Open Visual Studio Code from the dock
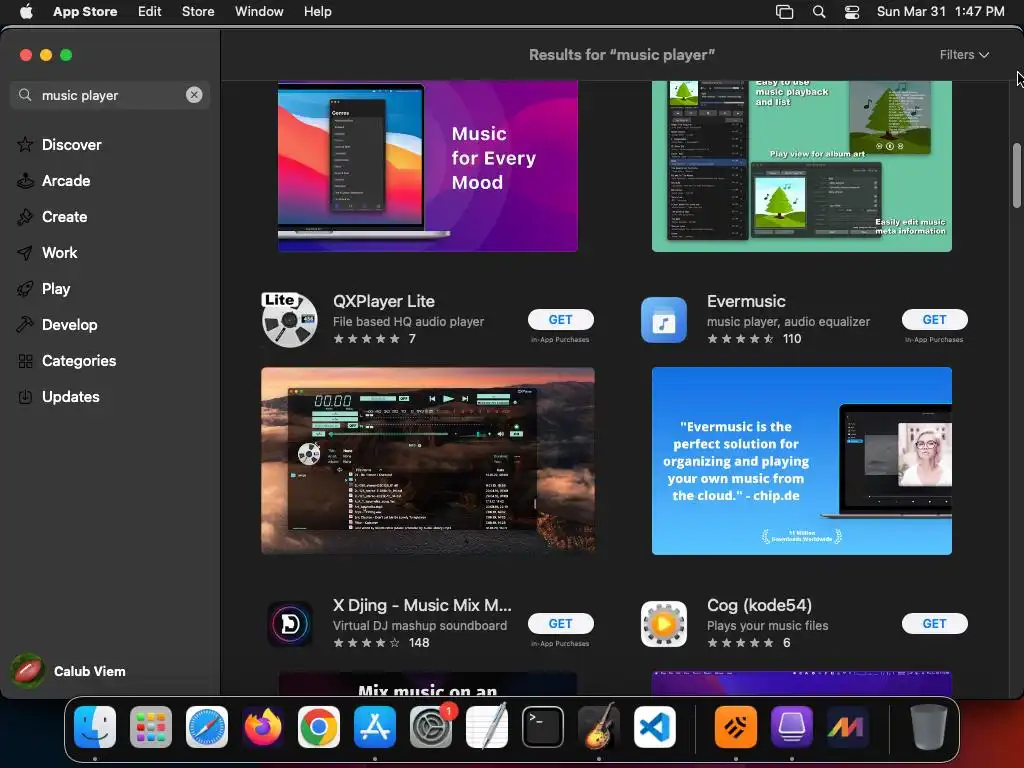This screenshot has width=1024, height=768. pyautogui.click(x=655, y=727)
